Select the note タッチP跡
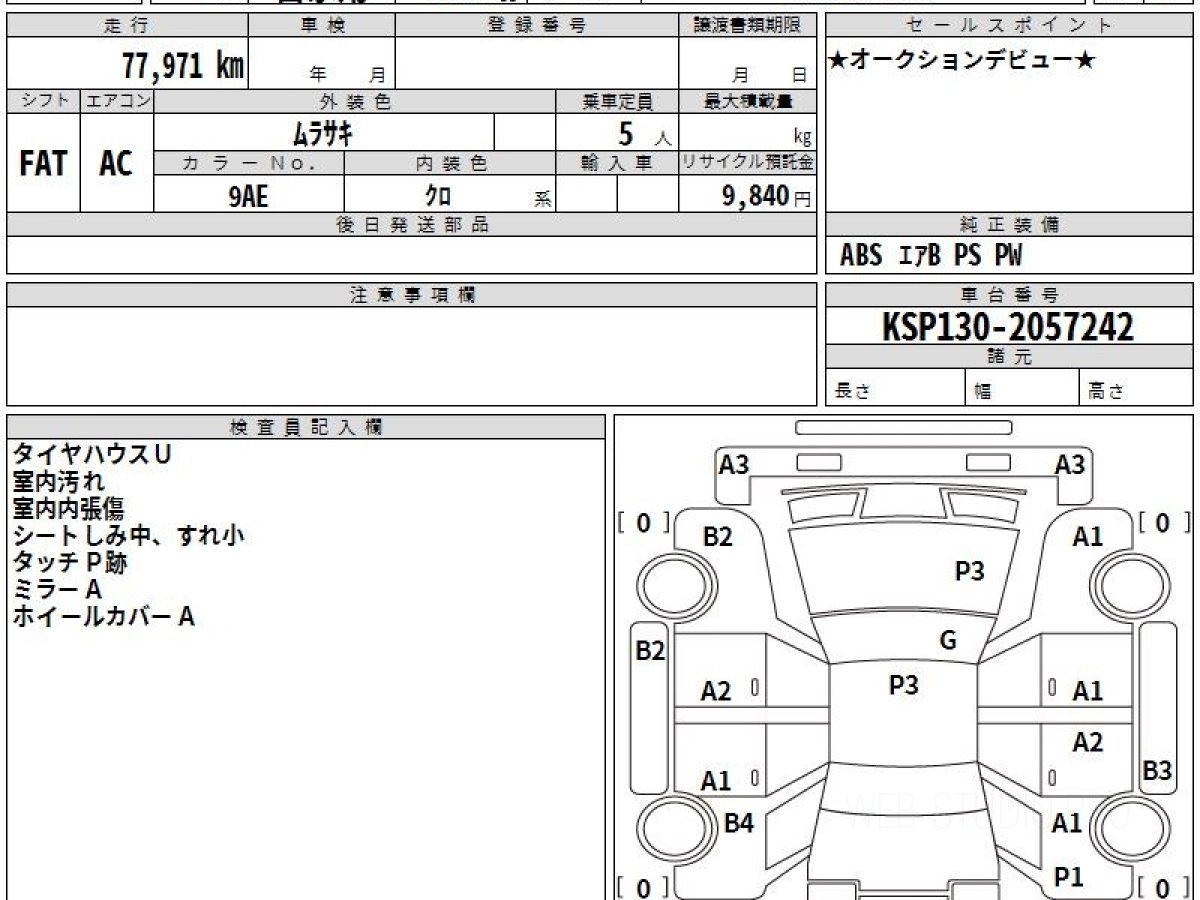The image size is (1200, 900). pos(70,562)
